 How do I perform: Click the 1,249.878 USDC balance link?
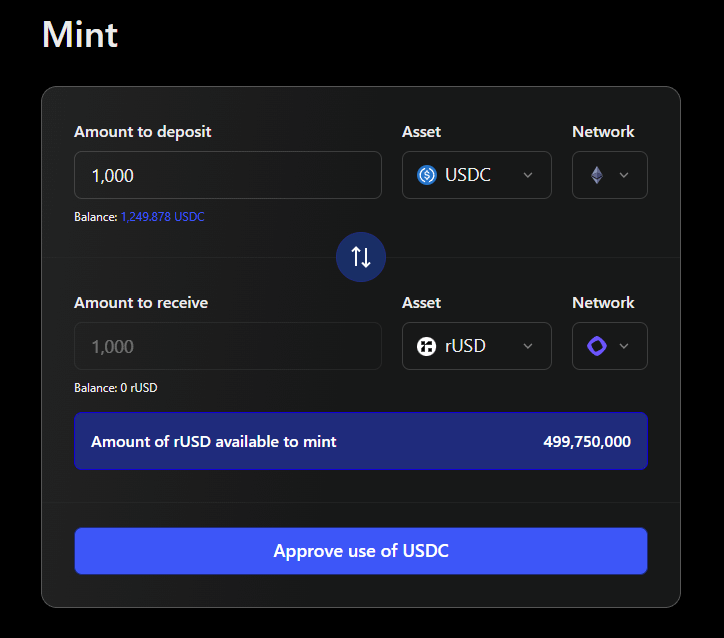(163, 217)
